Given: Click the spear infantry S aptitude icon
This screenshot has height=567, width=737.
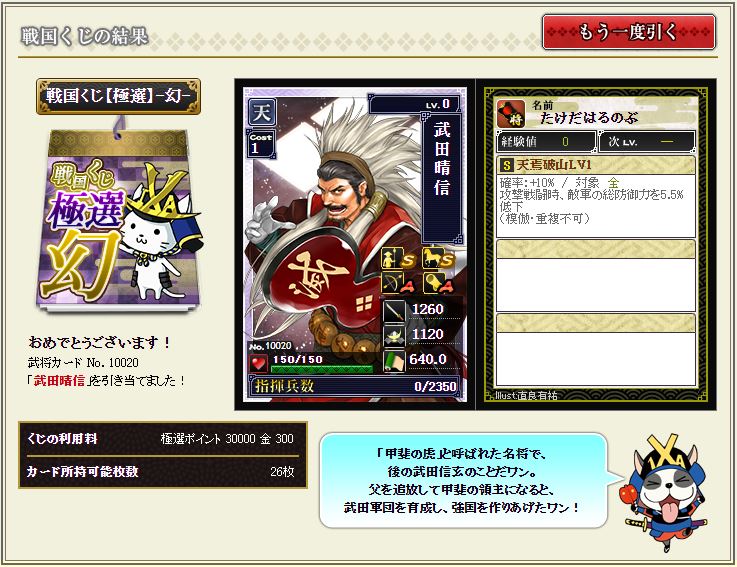Looking at the screenshot, I should [x=398, y=259].
